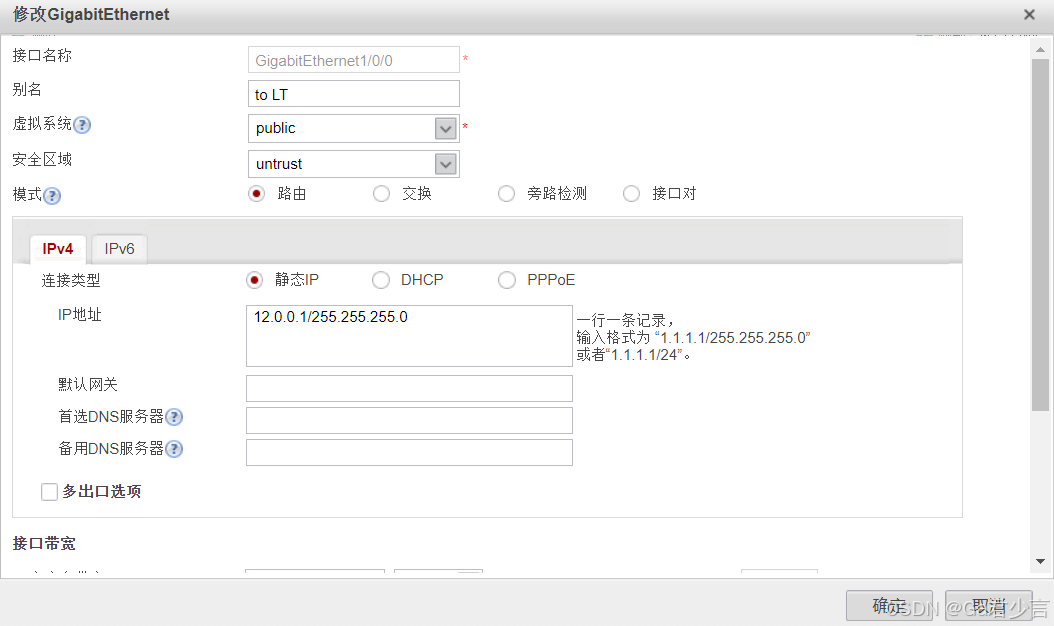This screenshot has width=1054, height=626.
Task: Open help icon beside 首选DNS服务器
Action: coord(174,418)
